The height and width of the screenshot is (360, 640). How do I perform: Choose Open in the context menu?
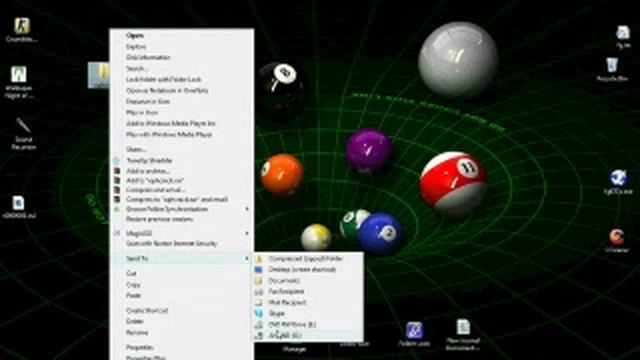(x=135, y=36)
